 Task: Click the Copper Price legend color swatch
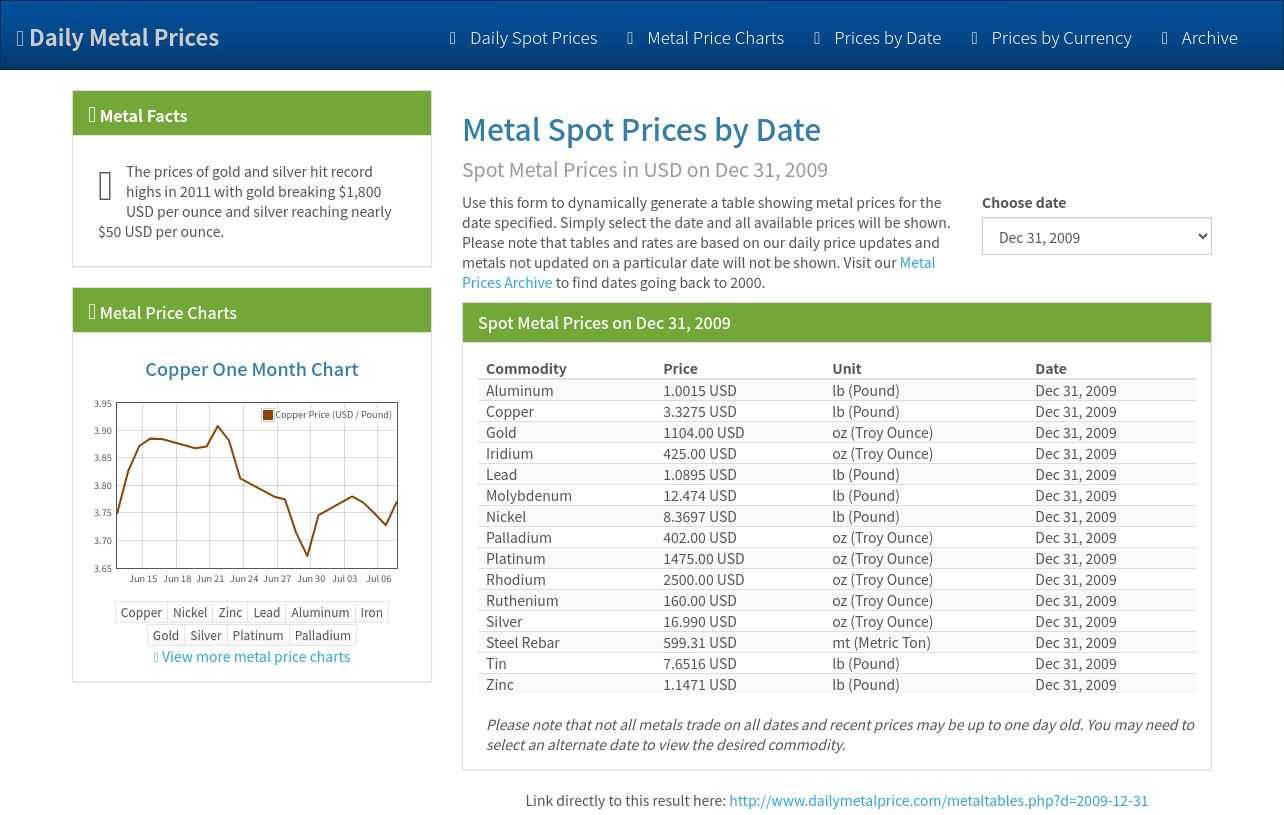coord(268,415)
